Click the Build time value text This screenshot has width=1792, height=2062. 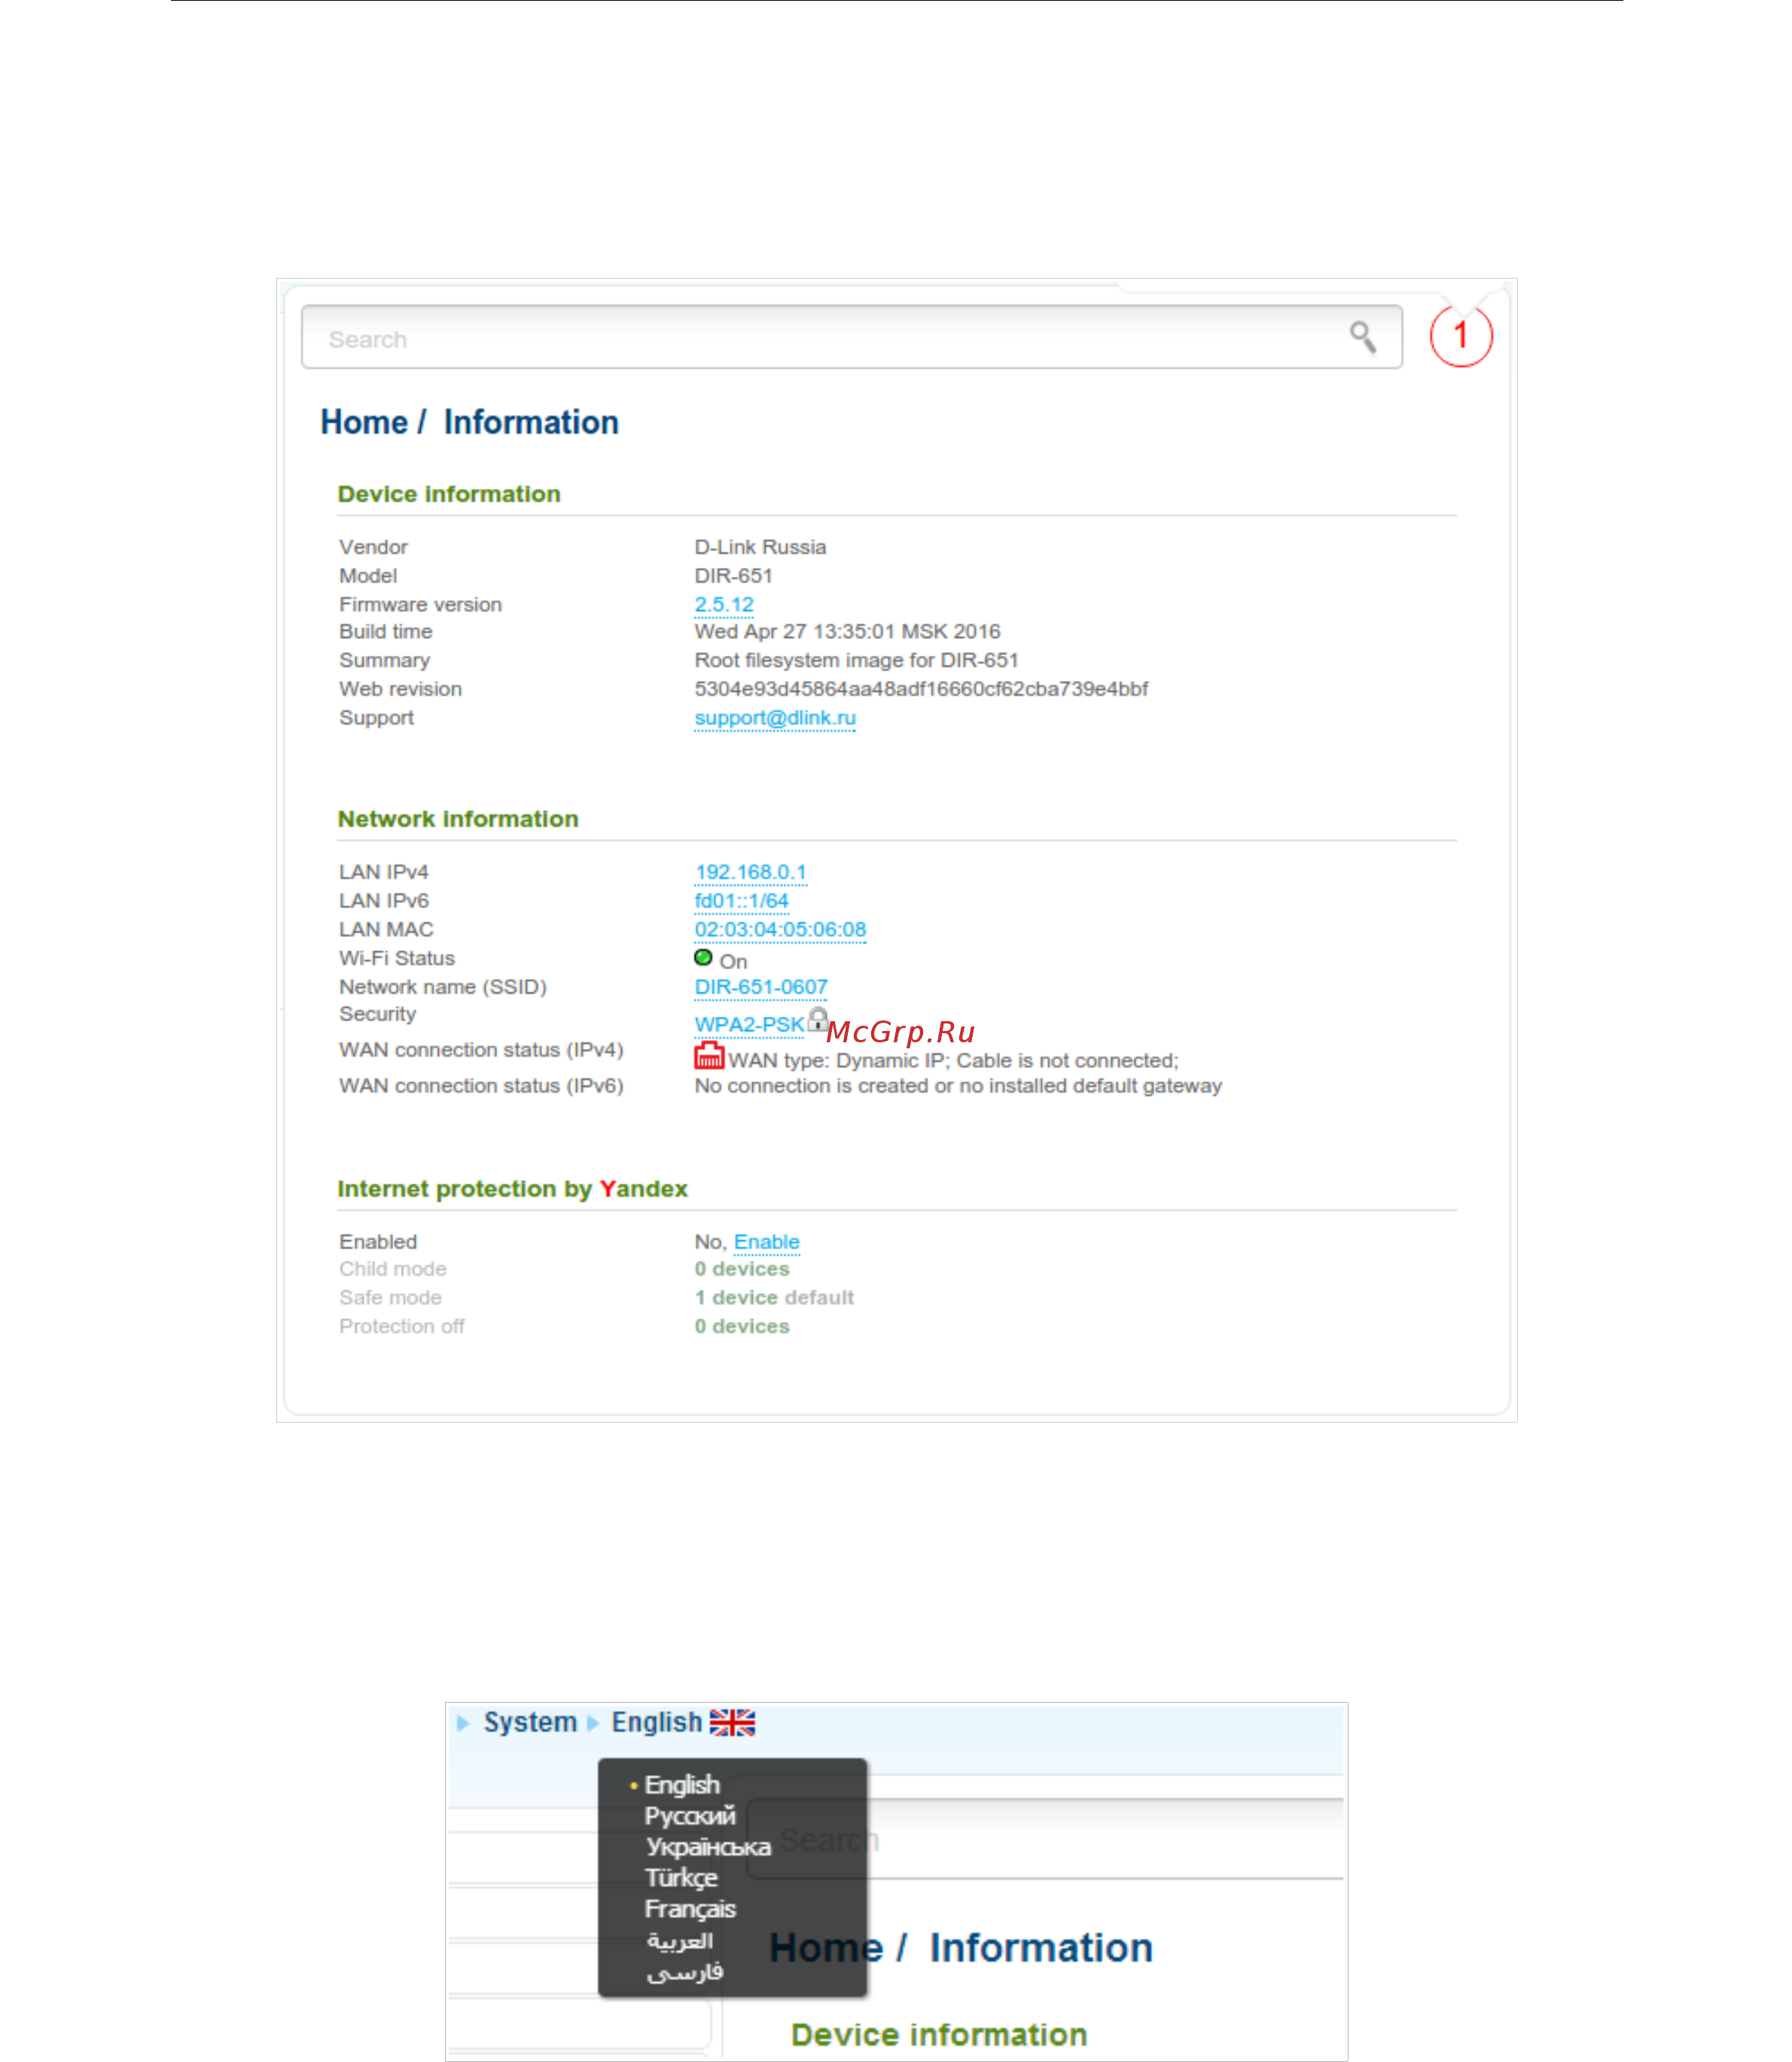(847, 632)
